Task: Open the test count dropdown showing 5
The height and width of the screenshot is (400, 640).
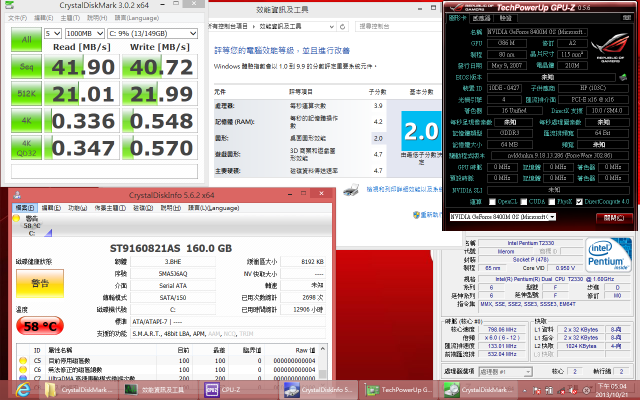Action: click(53, 33)
